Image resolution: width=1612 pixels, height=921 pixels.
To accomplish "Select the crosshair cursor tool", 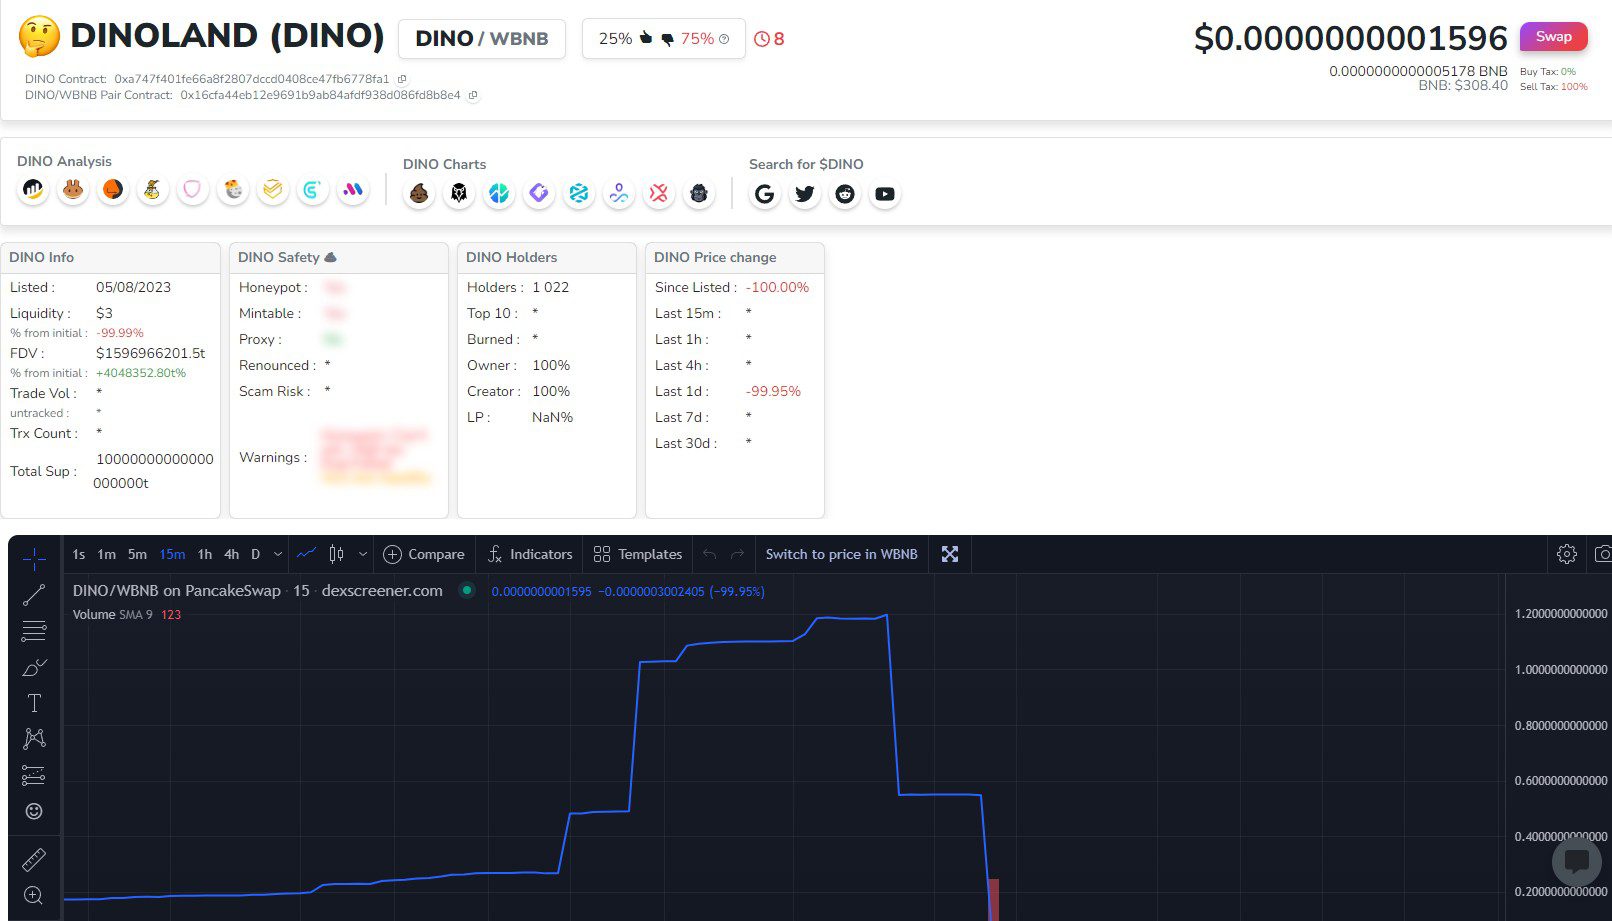I will 34,559.
